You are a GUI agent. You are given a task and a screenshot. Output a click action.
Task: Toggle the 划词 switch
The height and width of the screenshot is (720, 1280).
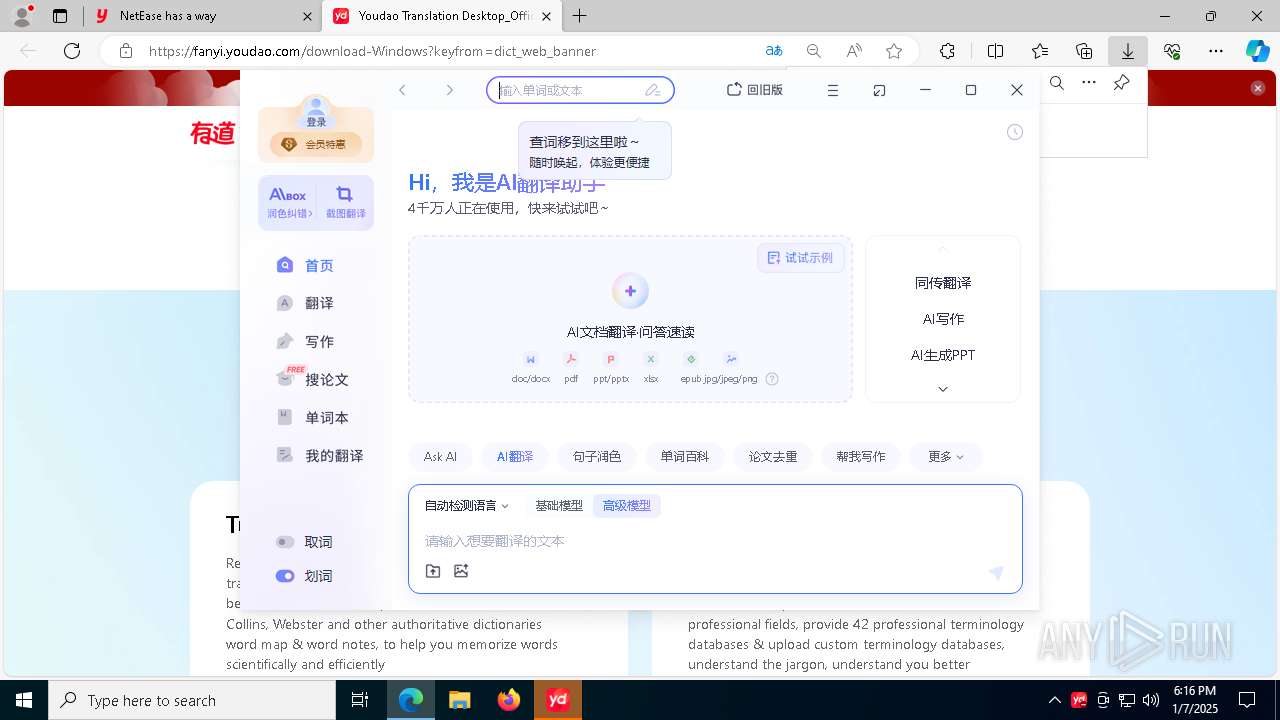click(x=285, y=576)
